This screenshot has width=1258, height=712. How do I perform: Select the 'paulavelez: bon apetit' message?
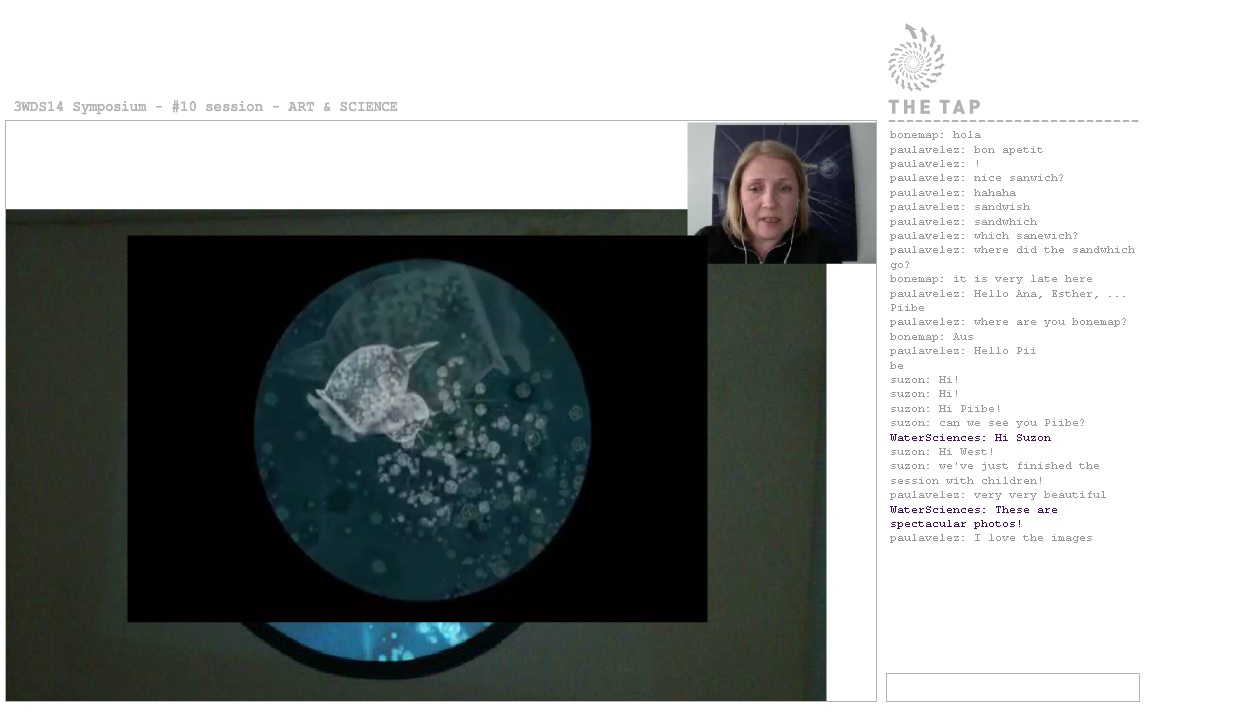click(966, 150)
